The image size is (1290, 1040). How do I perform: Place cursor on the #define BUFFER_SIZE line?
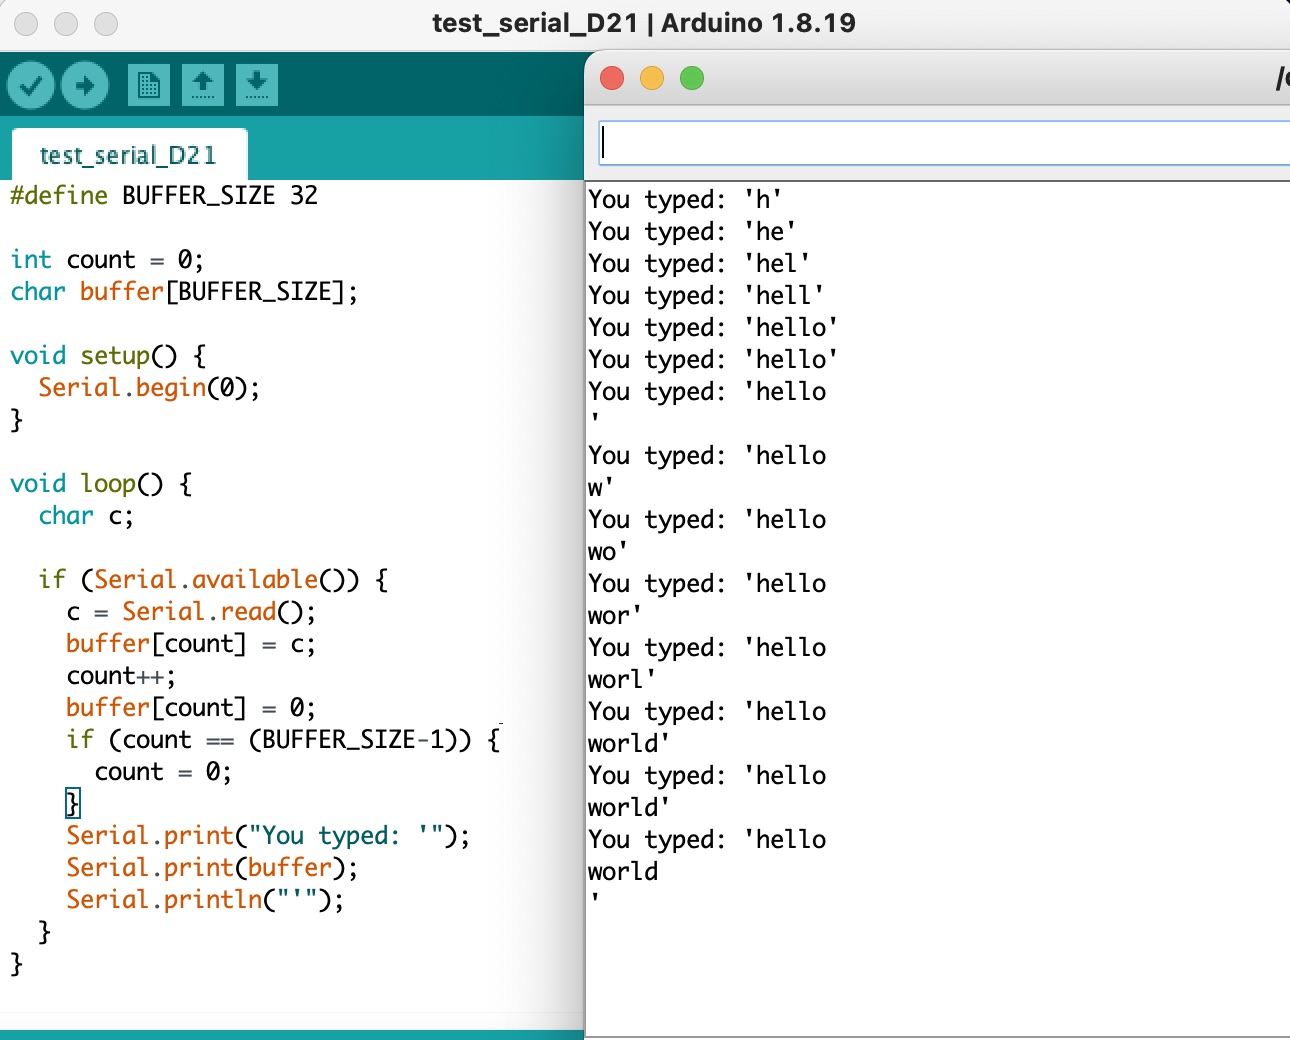[x=164, y=195]
